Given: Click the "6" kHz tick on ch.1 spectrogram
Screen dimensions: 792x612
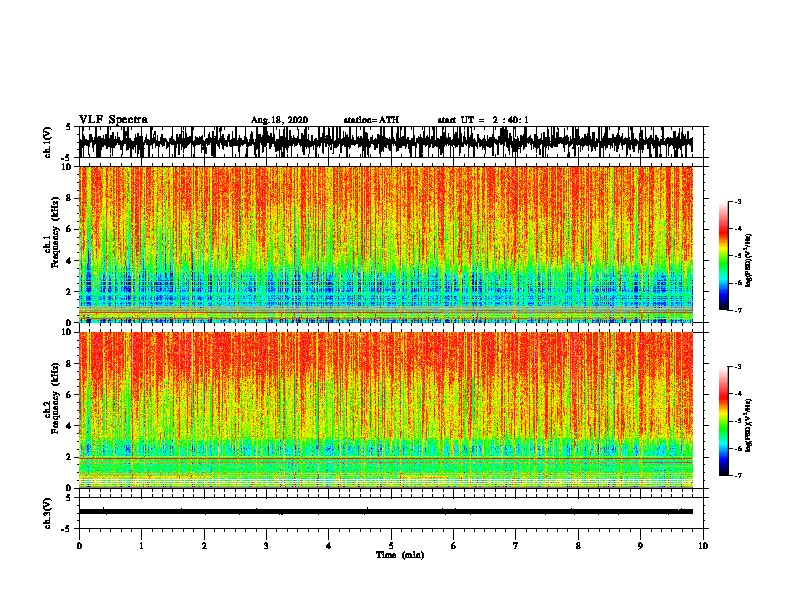Looking at the screenshot, I should click(69, 229).
